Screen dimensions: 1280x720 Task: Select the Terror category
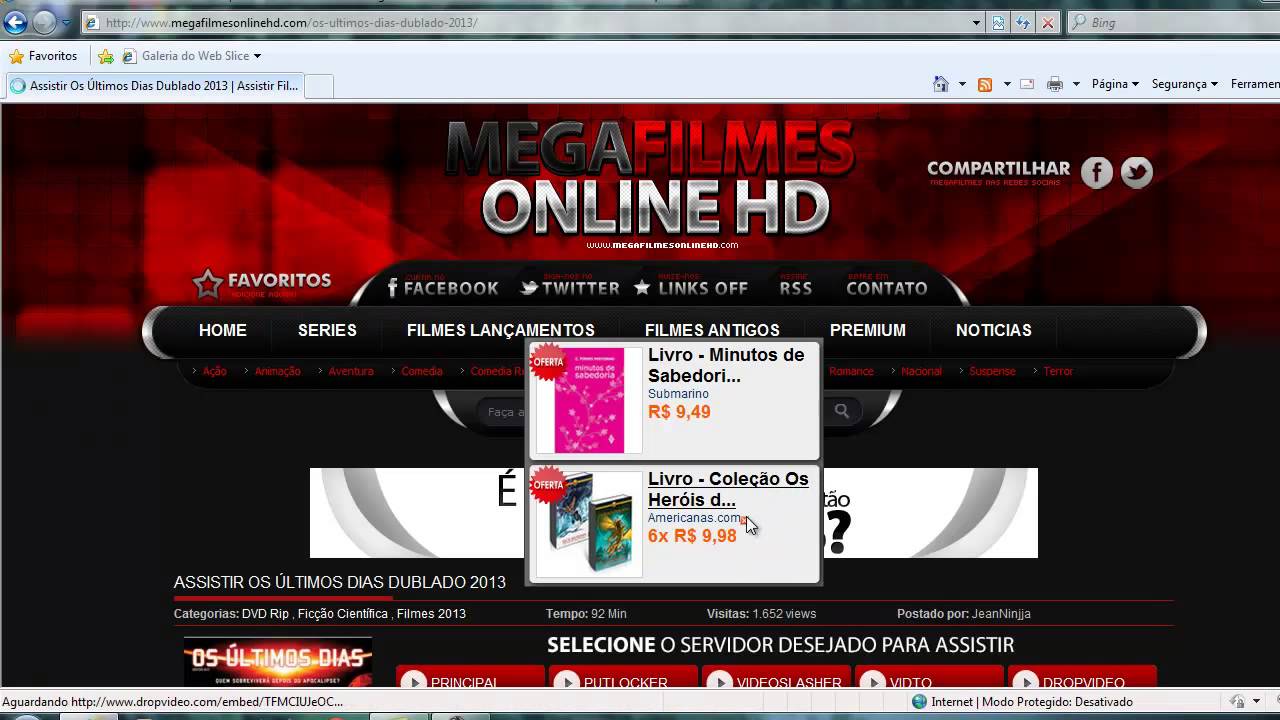tap(1058, 371)
